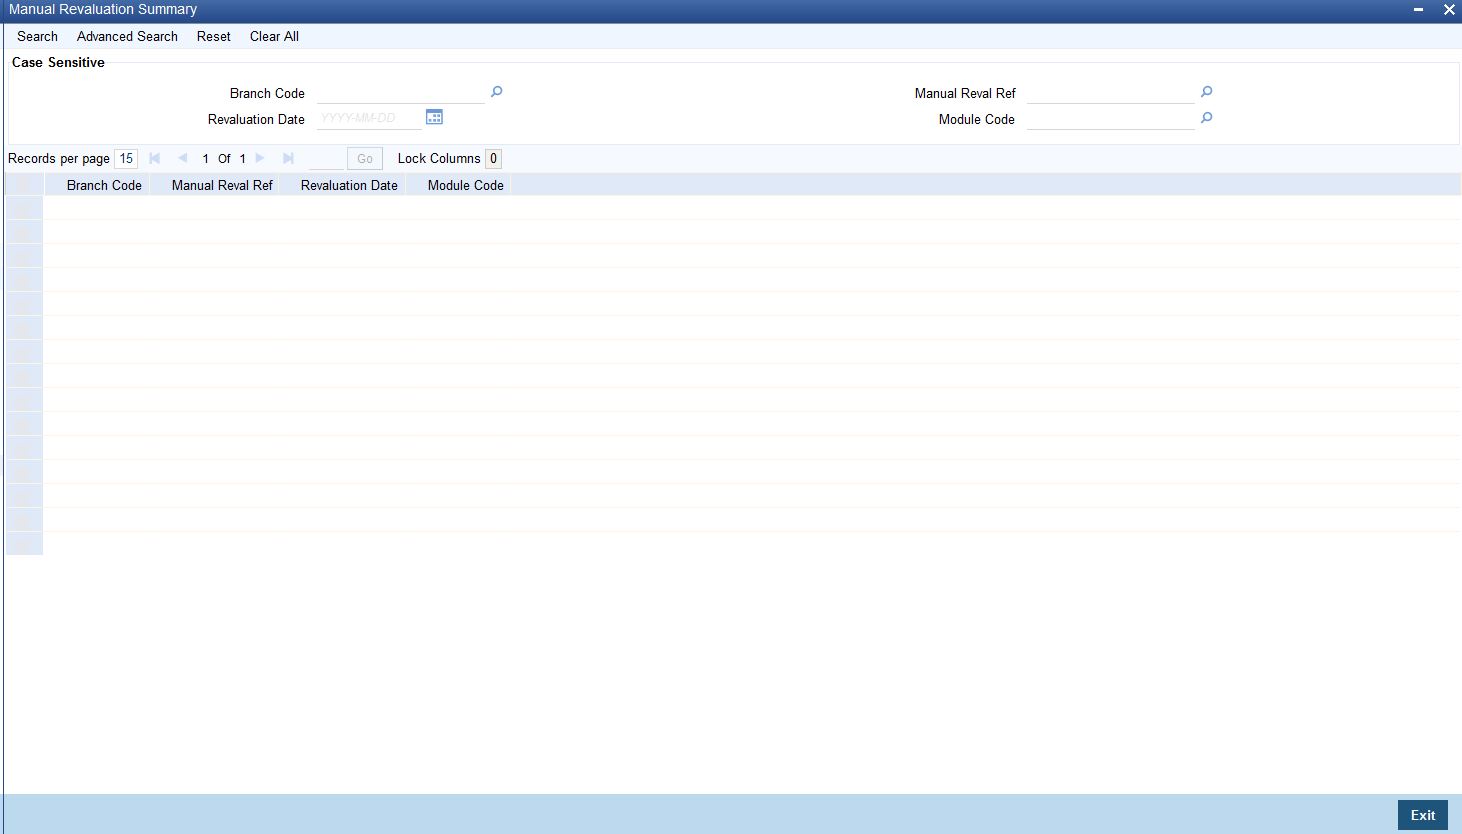Go to the previous page of records
Viewport: 1462px width, 834px height.
point(182,158)
